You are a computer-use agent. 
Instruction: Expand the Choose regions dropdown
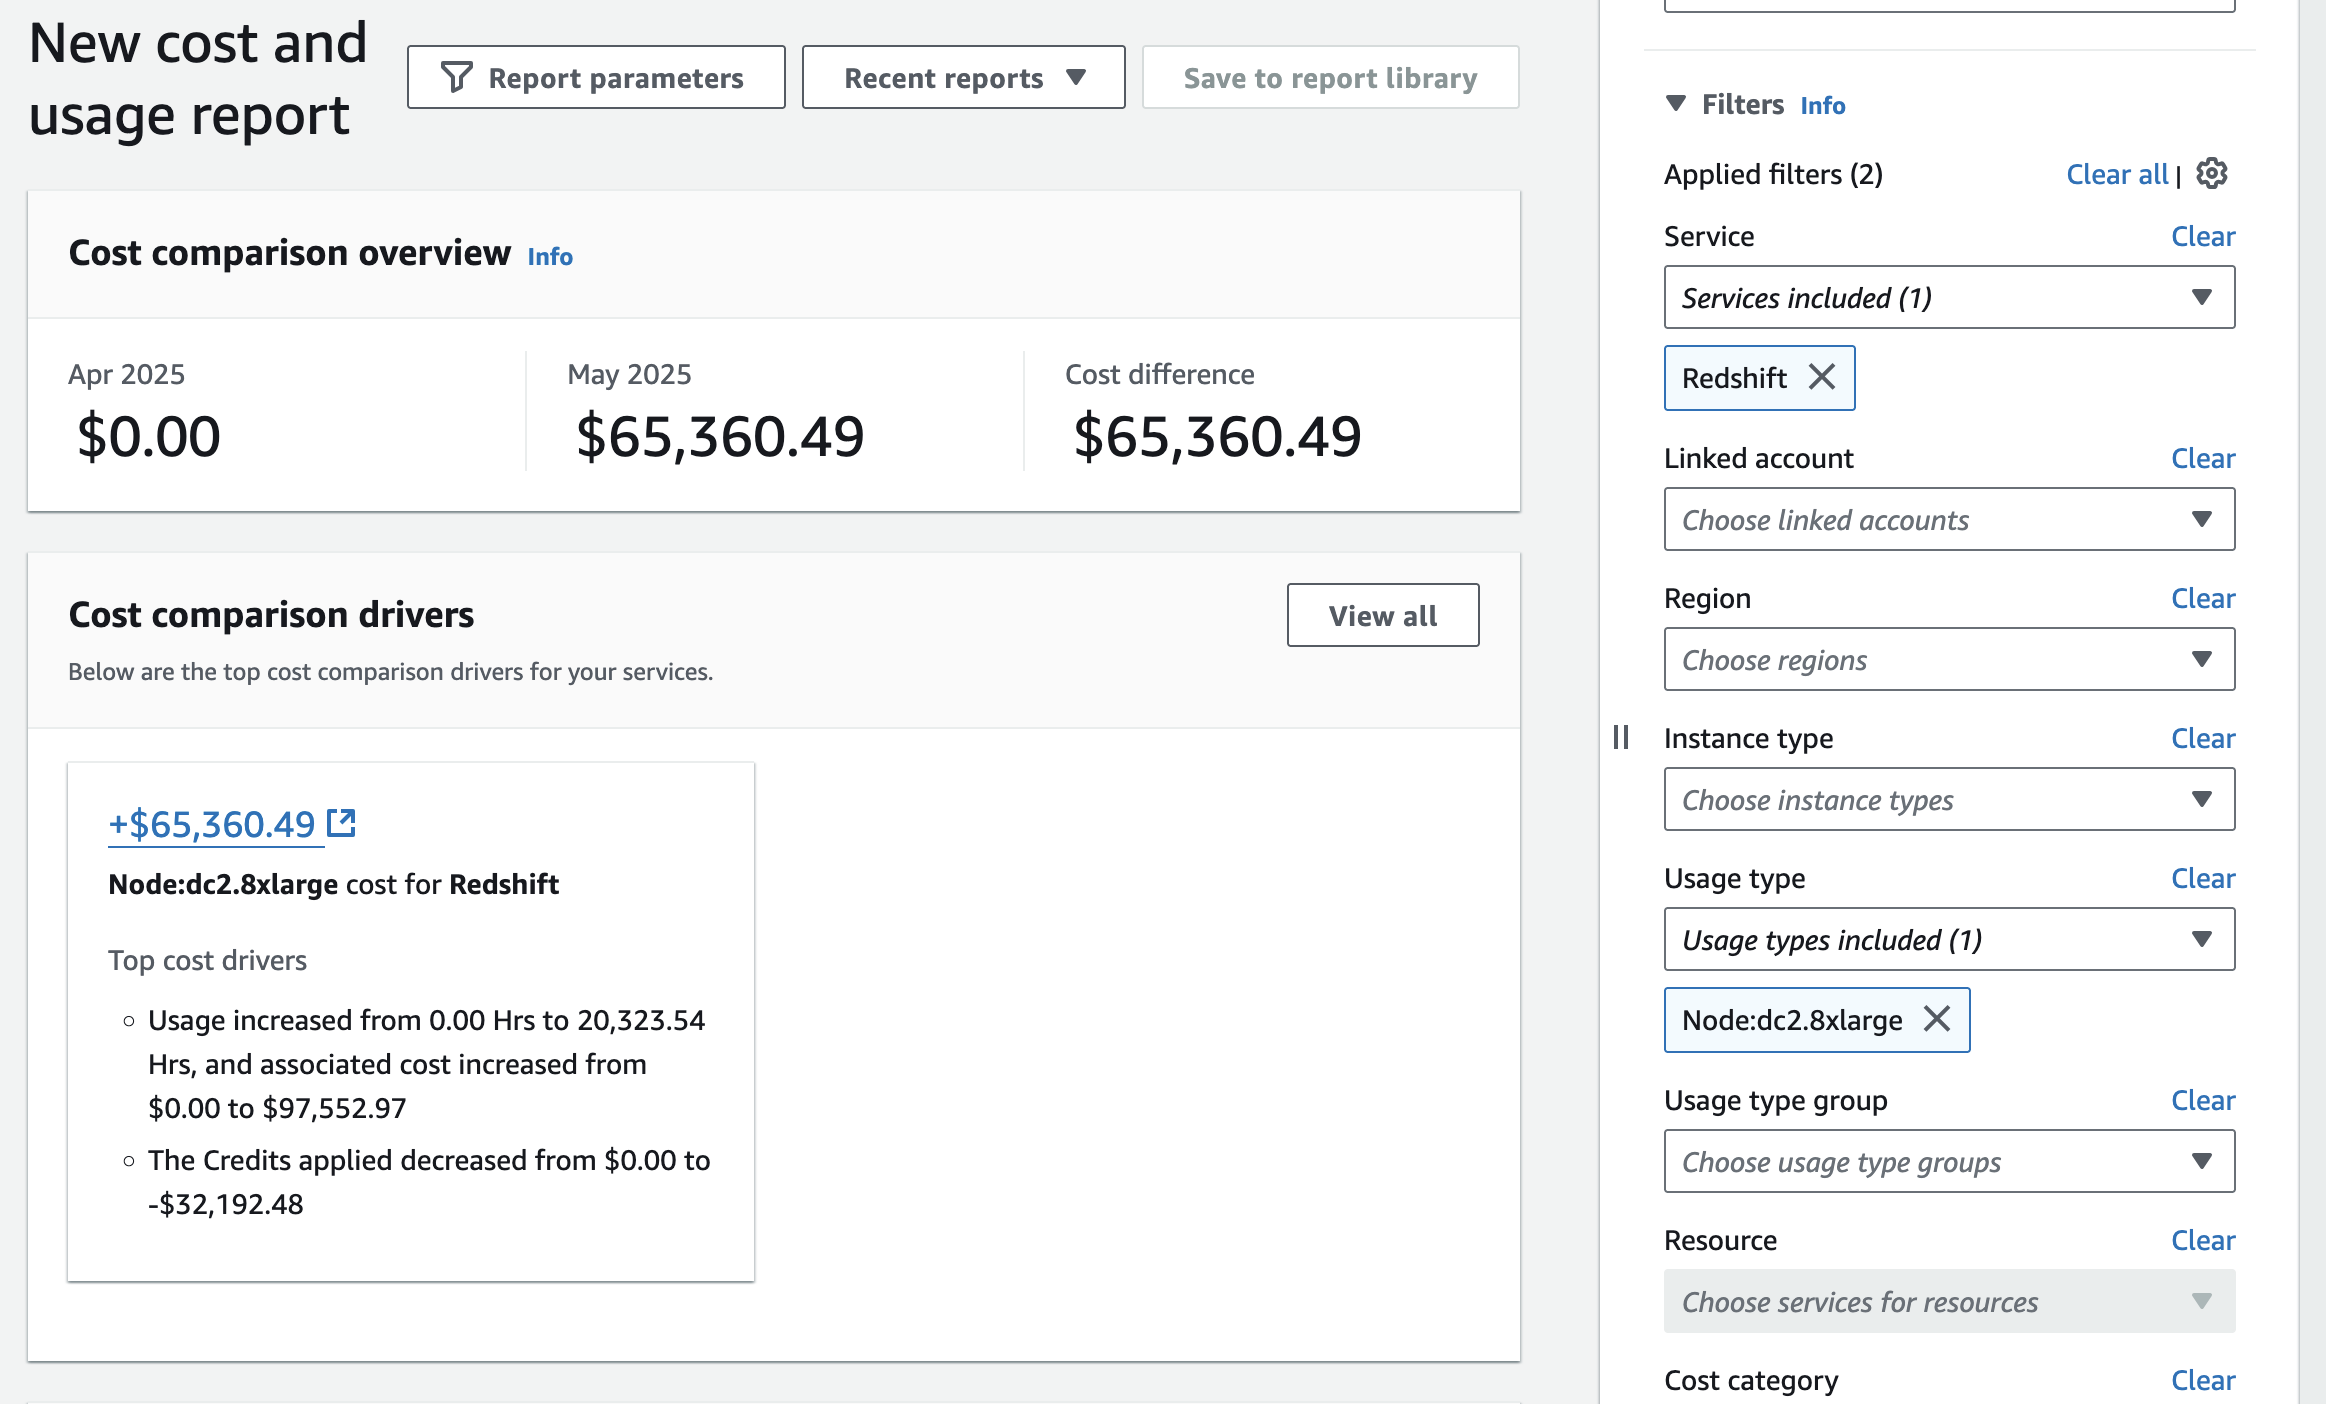(1948, 659)
